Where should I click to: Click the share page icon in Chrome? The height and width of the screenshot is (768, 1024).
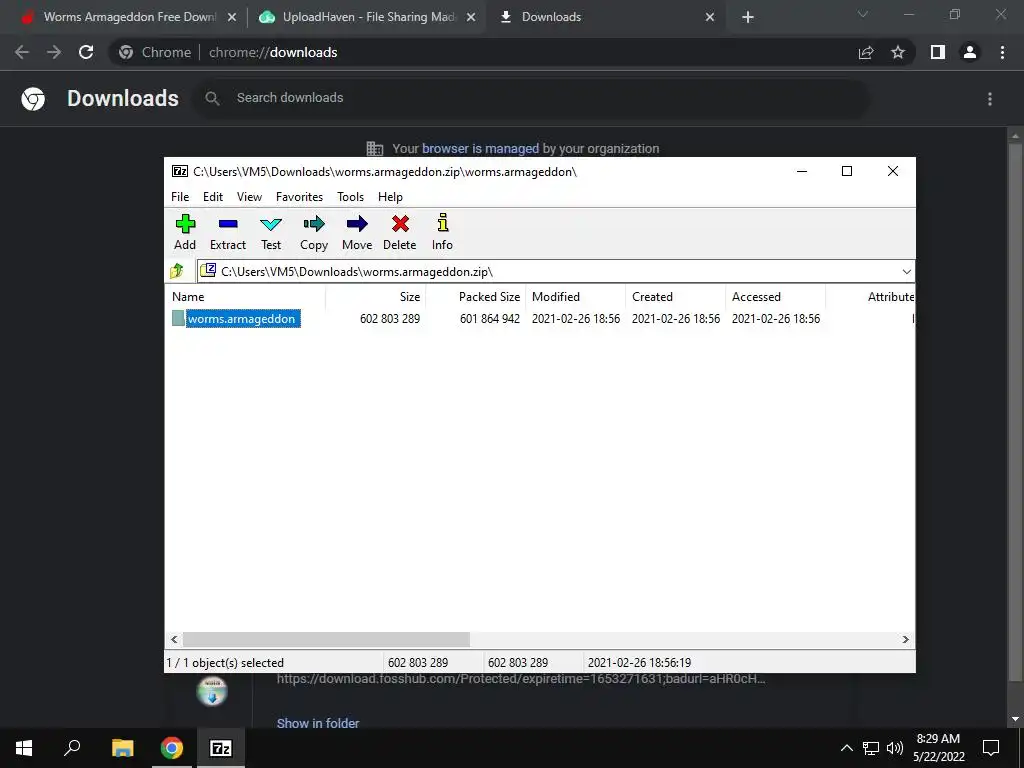click(866, 52)
